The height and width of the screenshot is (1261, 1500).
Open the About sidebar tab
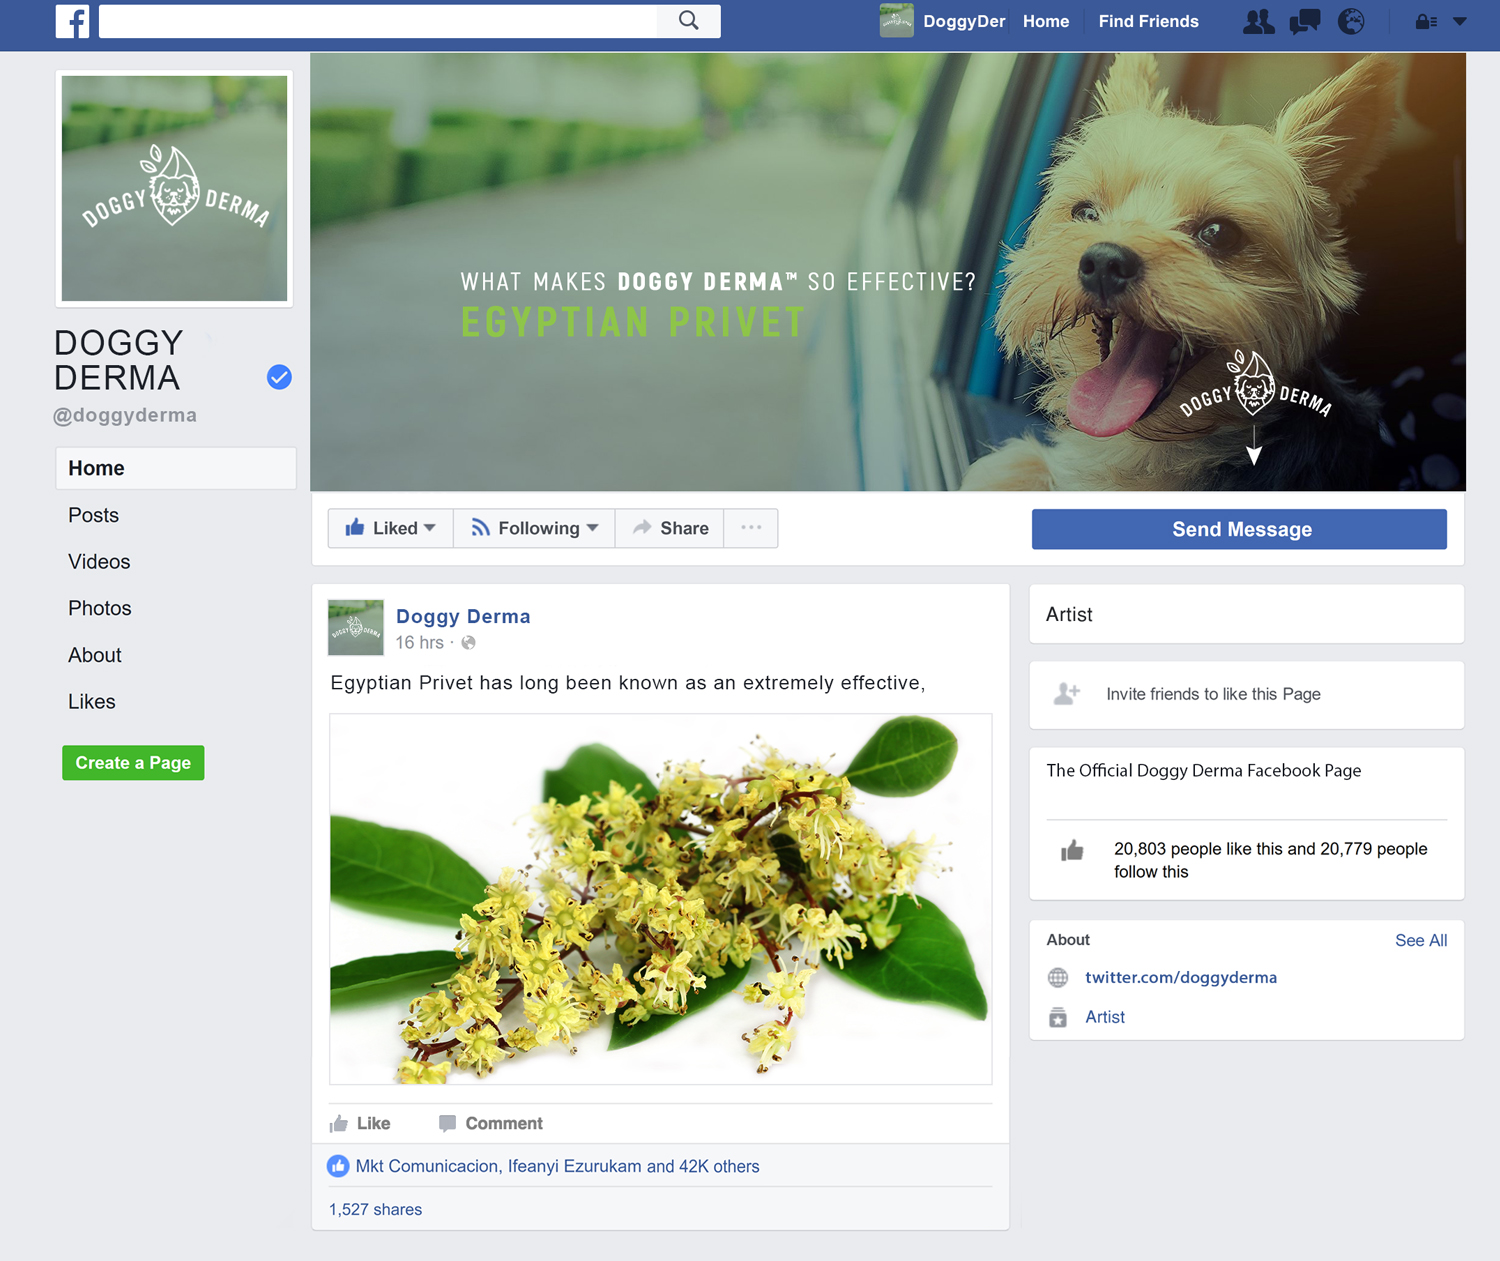click(94, 655)
